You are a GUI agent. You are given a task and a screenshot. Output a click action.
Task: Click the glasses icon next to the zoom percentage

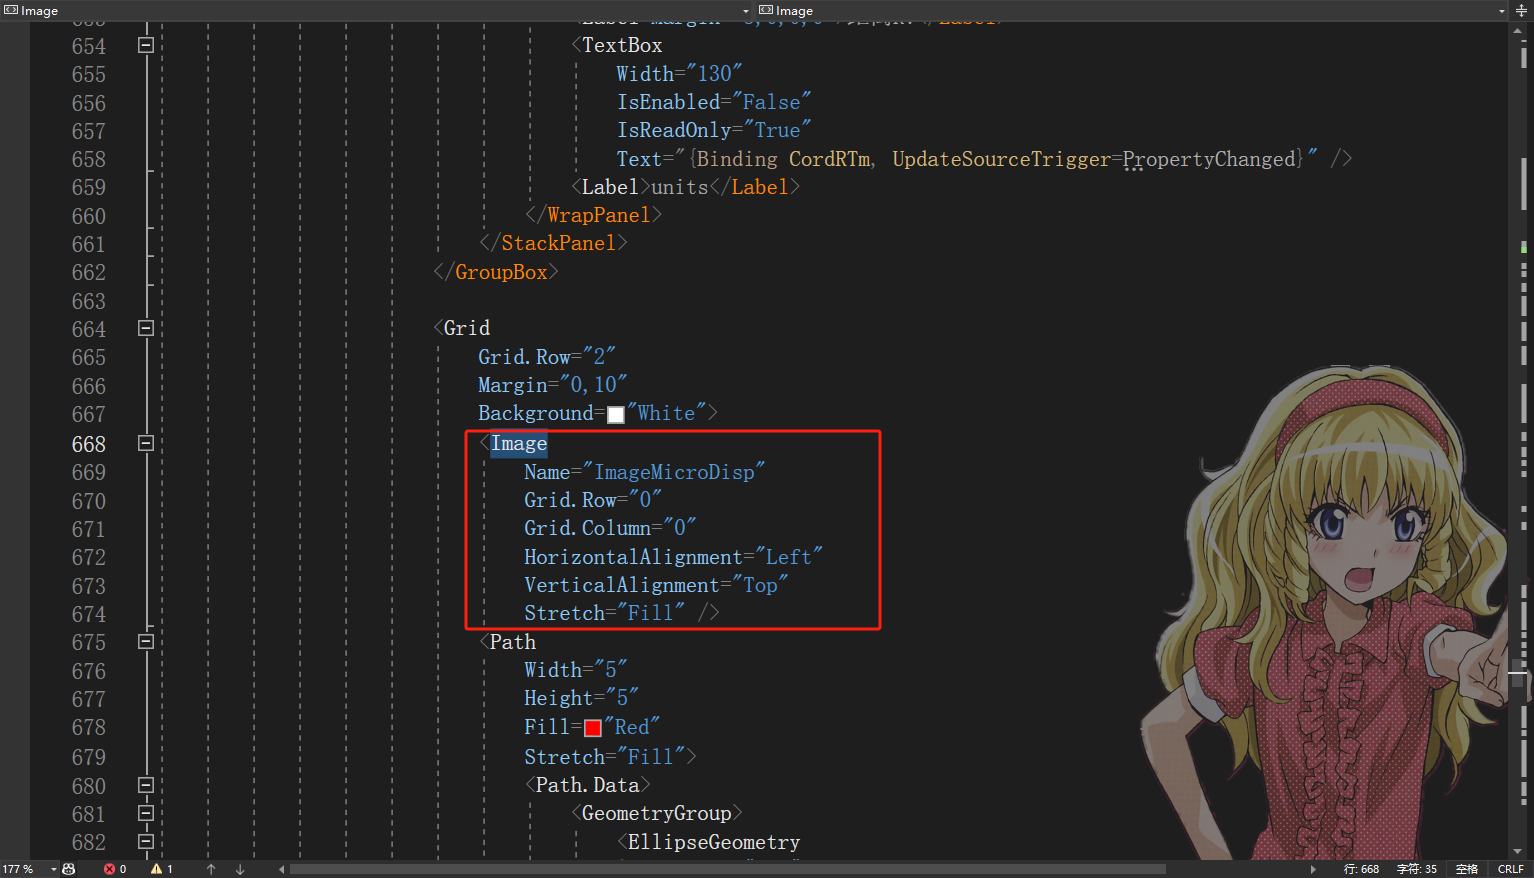coord(68,868)
